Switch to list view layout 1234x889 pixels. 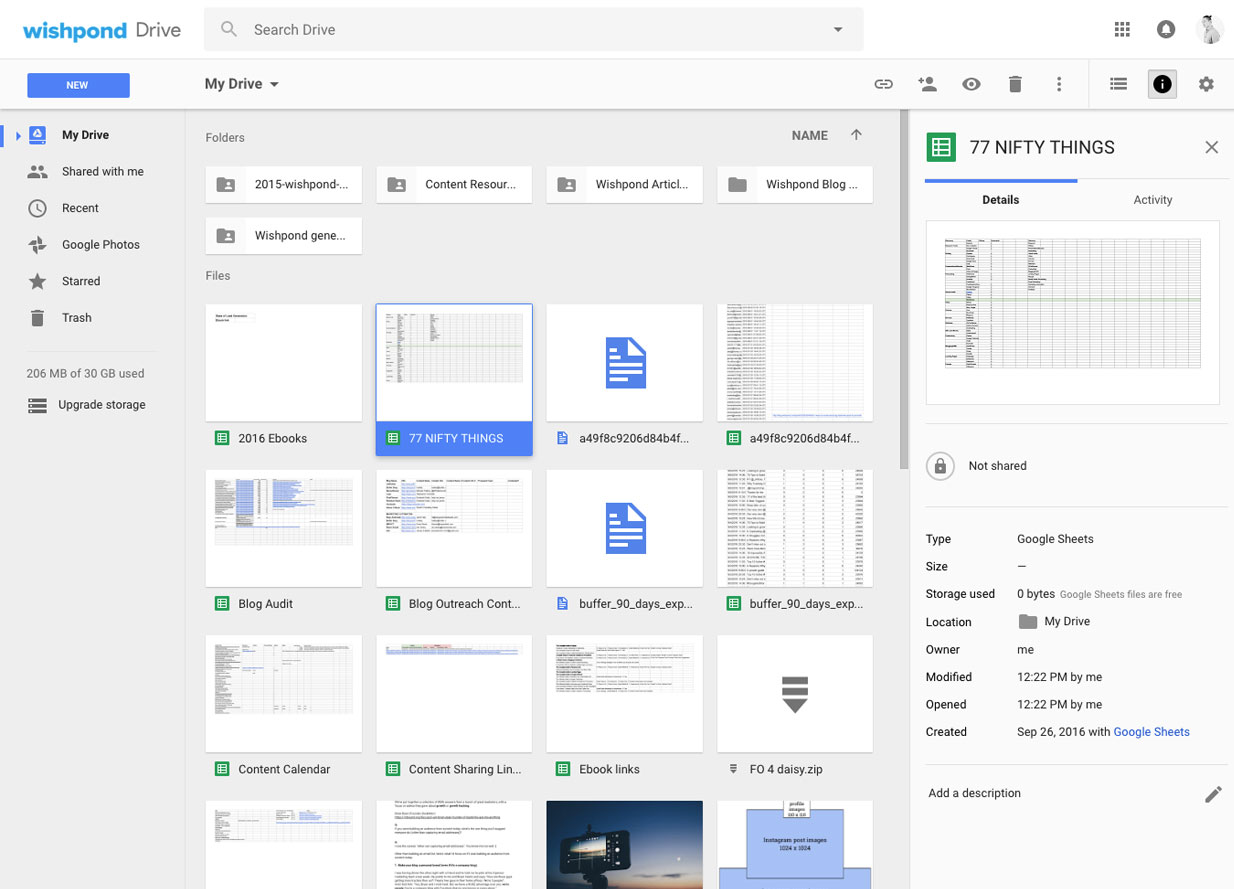pos(1119,85)
